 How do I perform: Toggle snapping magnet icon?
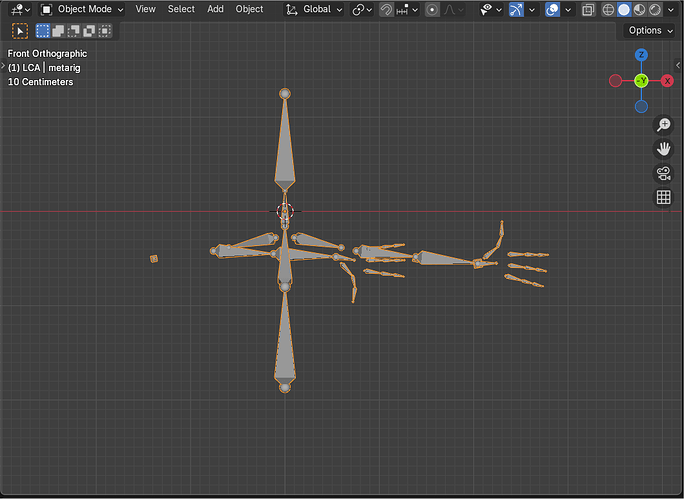[x=386, y=9]
